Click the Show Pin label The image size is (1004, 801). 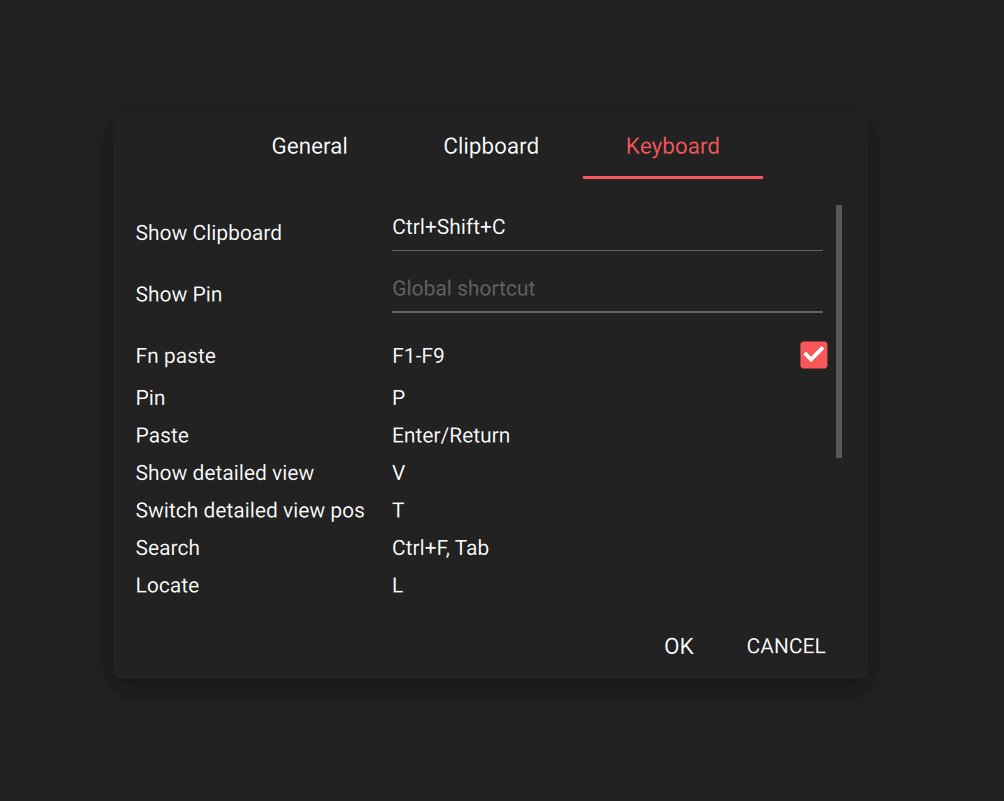(x=179, y=295)
